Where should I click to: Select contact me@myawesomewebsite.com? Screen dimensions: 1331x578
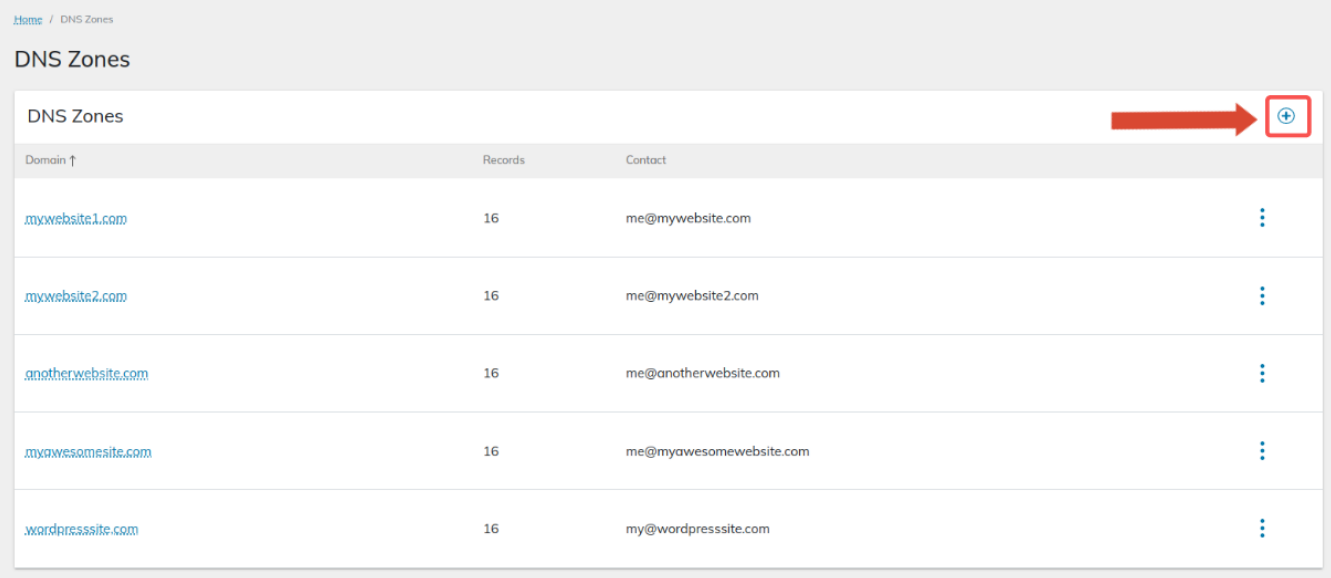(x=718, y=451)
